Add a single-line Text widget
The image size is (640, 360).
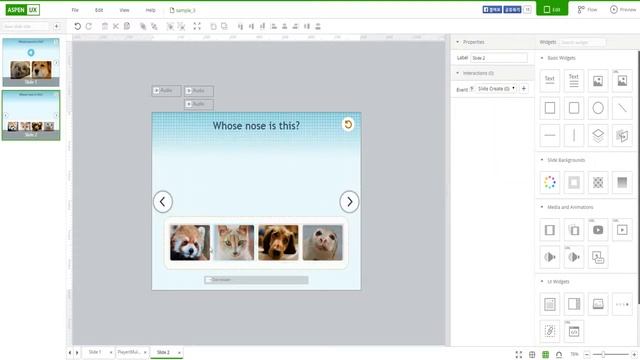click(x=550, y=80)
